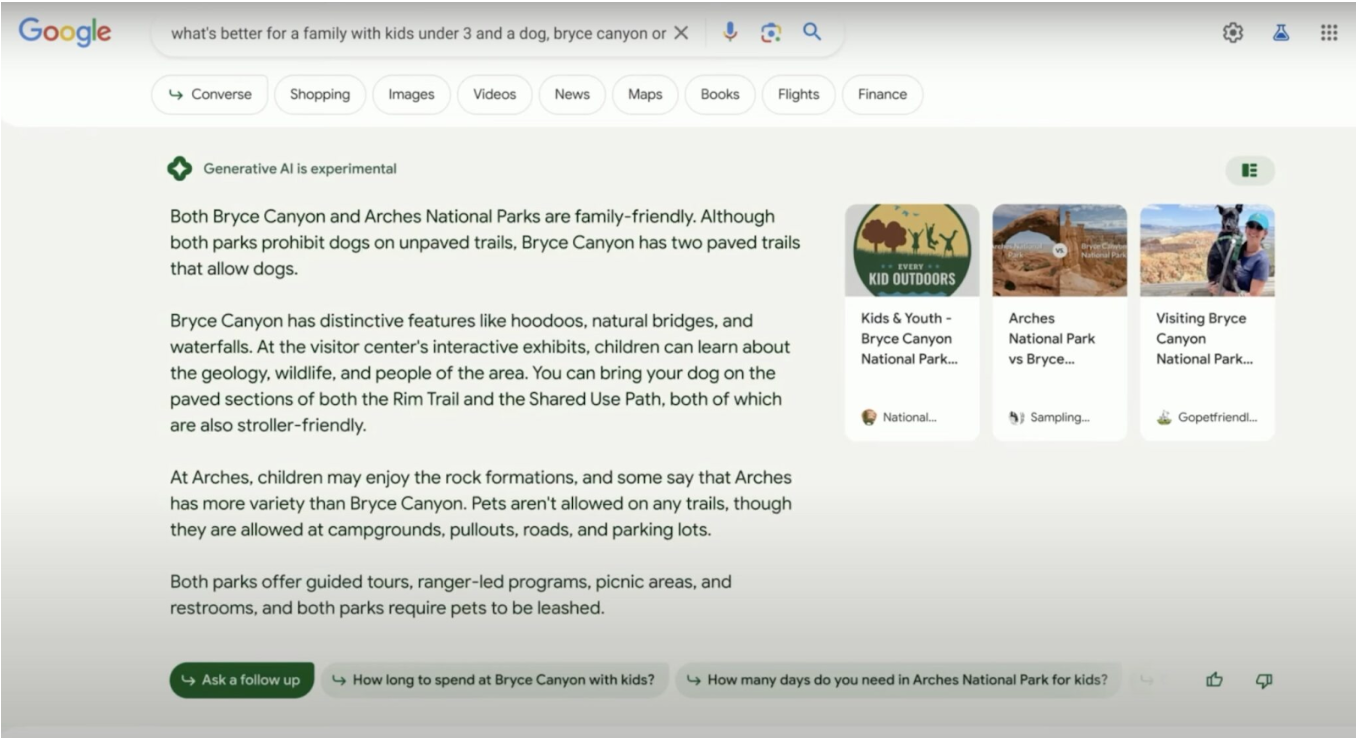Open Google Lens image search

(x=771, y=33)
